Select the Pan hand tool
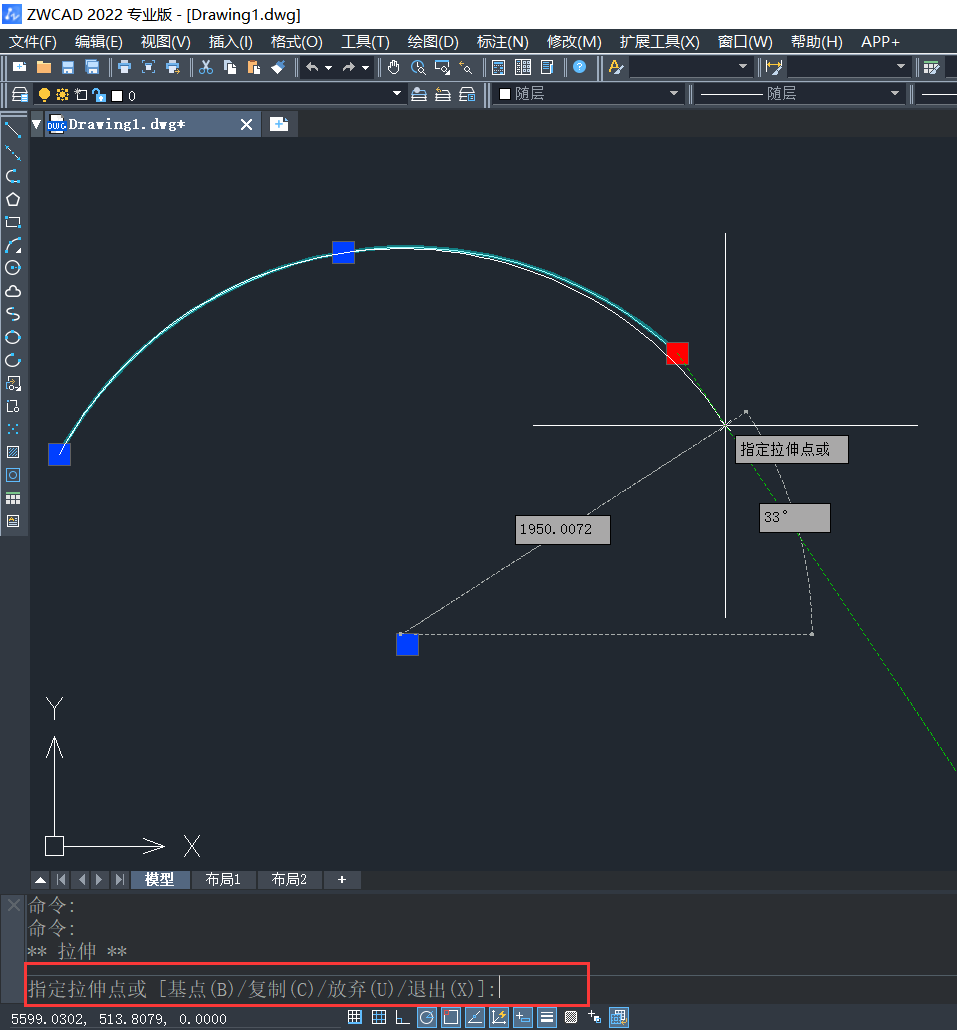 pos(393,67)
